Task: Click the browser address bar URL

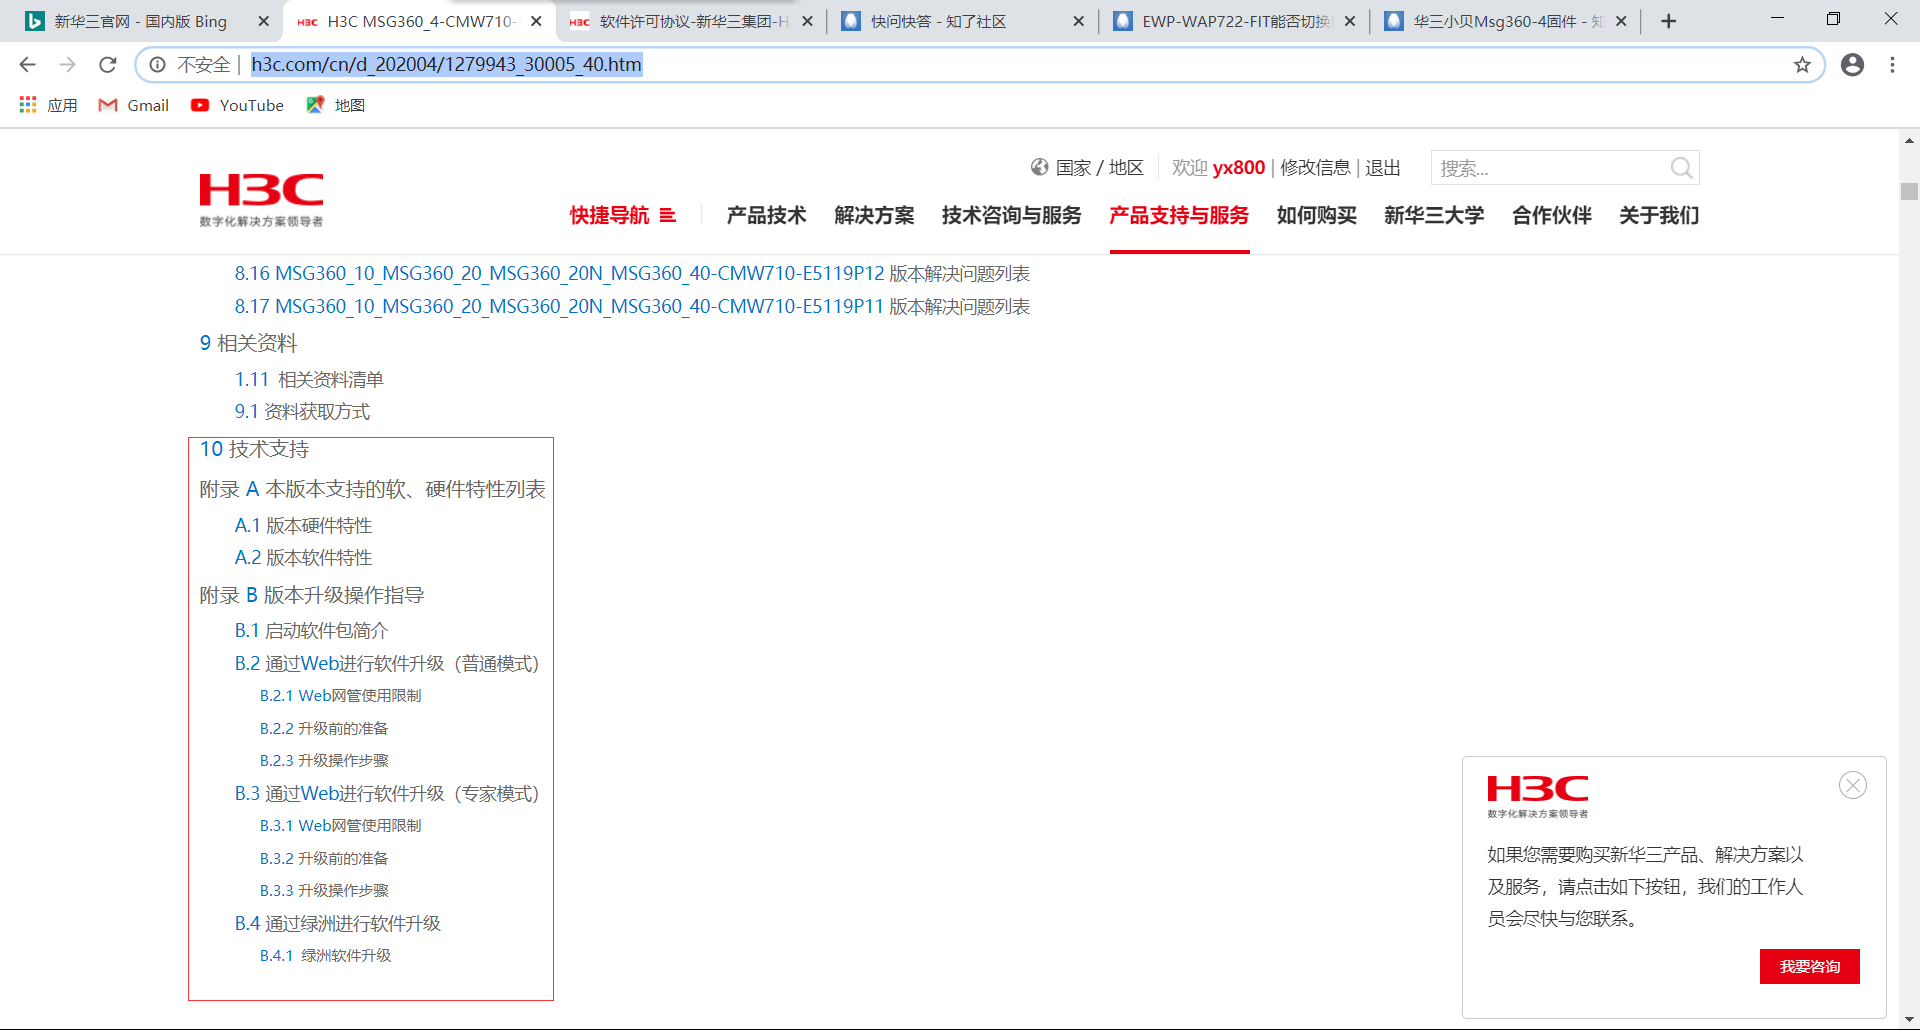Action: click(446, 65)
